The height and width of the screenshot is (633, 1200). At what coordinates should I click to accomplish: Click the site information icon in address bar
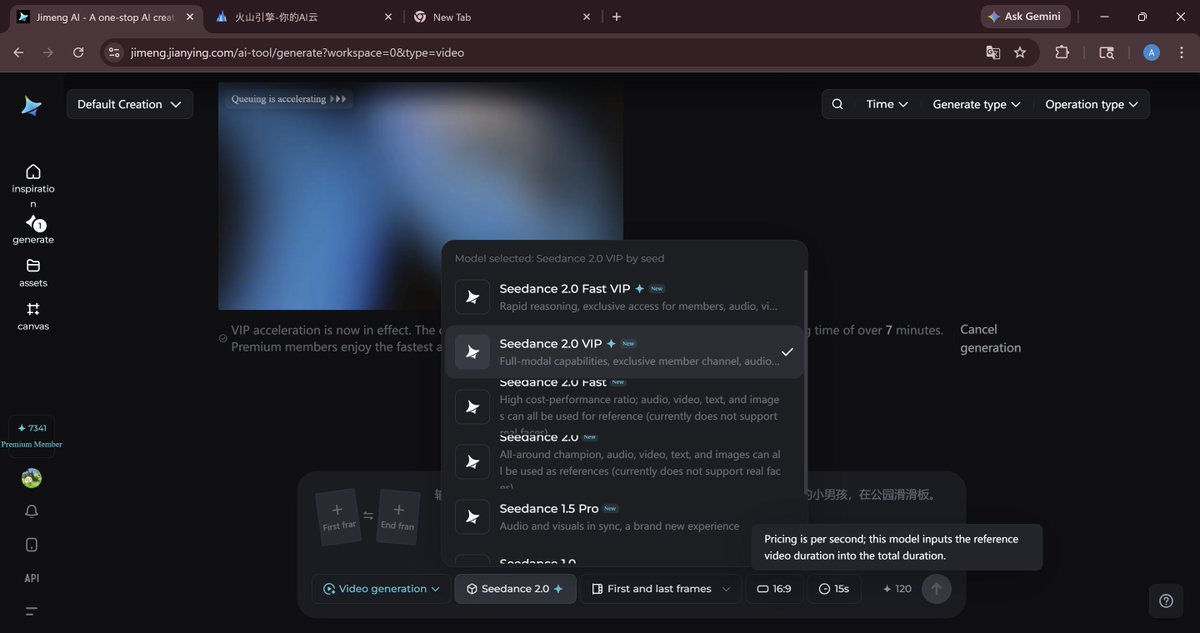click(114, 52)
